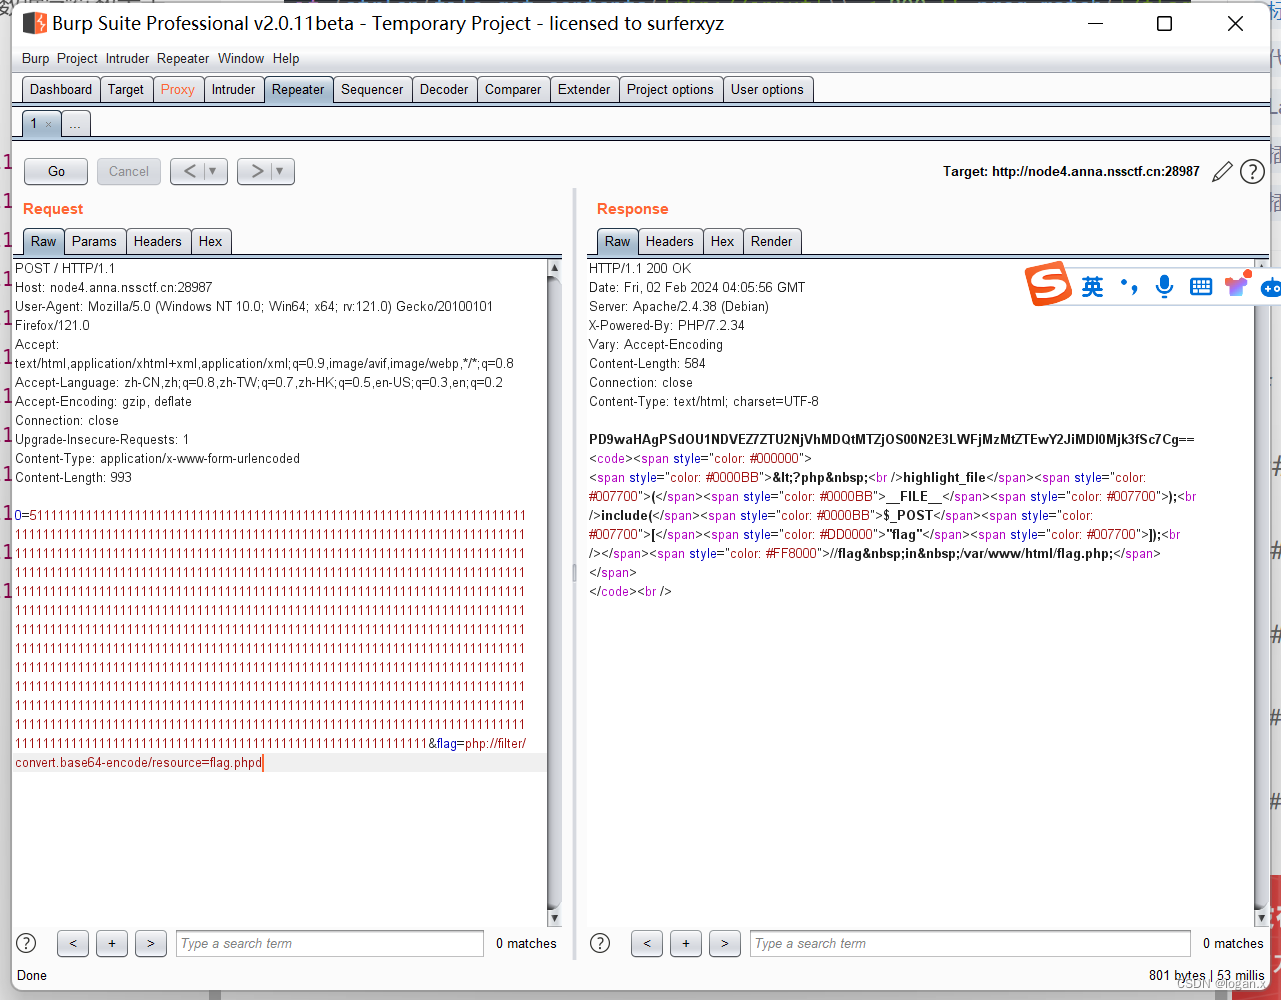Switch to Sequencer tab
Viewport: 1281px width, 1000px height.
point(372,89)
